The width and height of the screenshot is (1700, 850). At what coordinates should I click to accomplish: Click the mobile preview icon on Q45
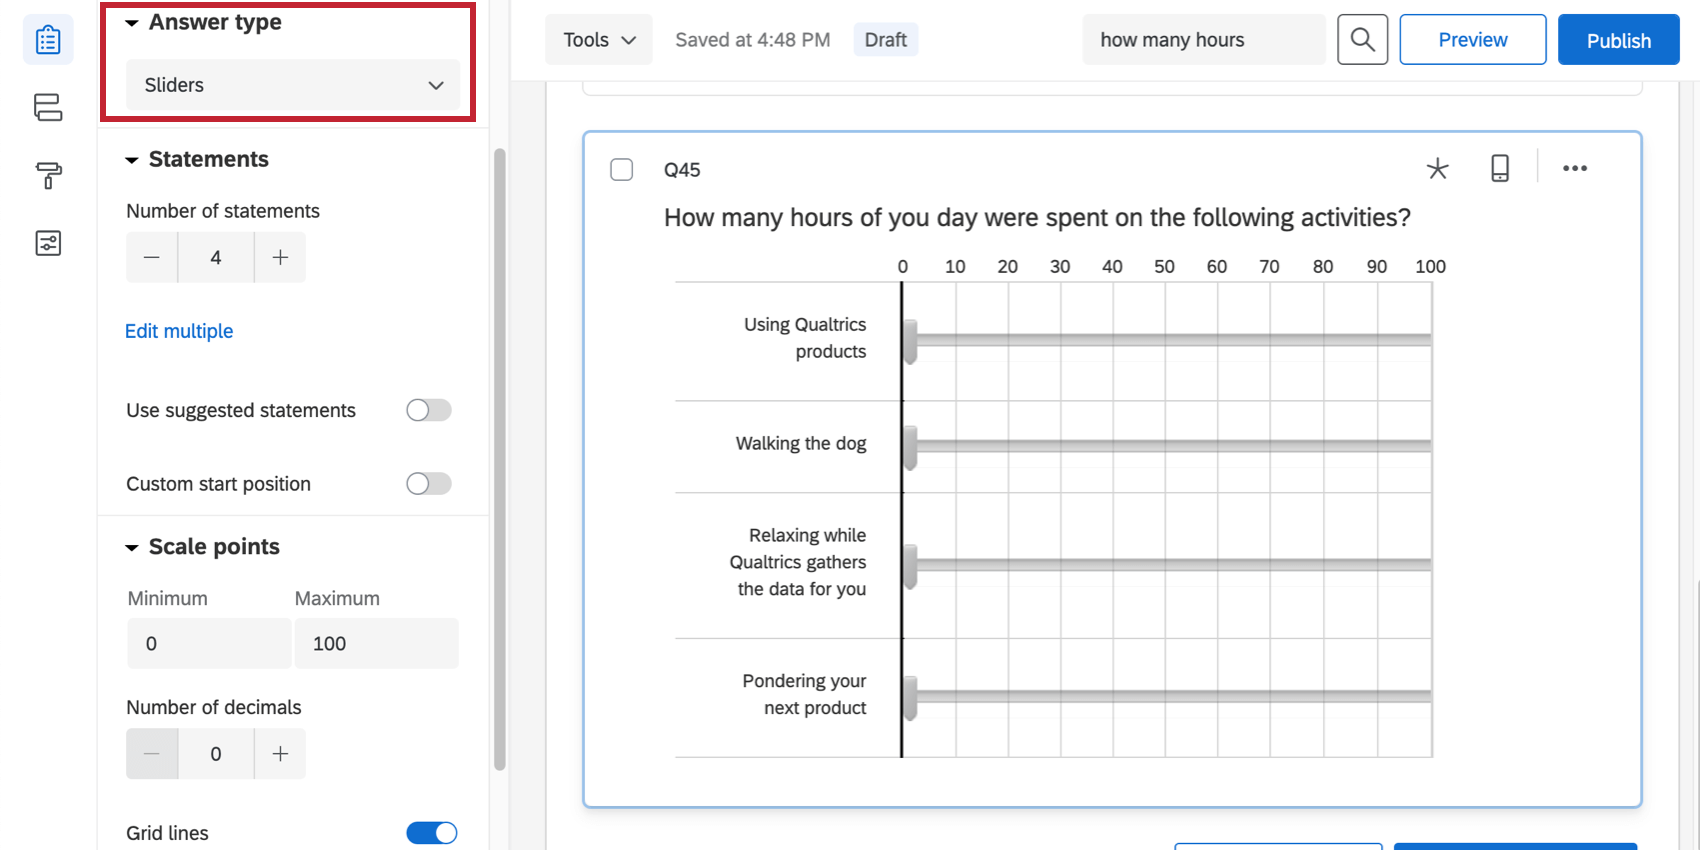click(x=1500, y=168)
